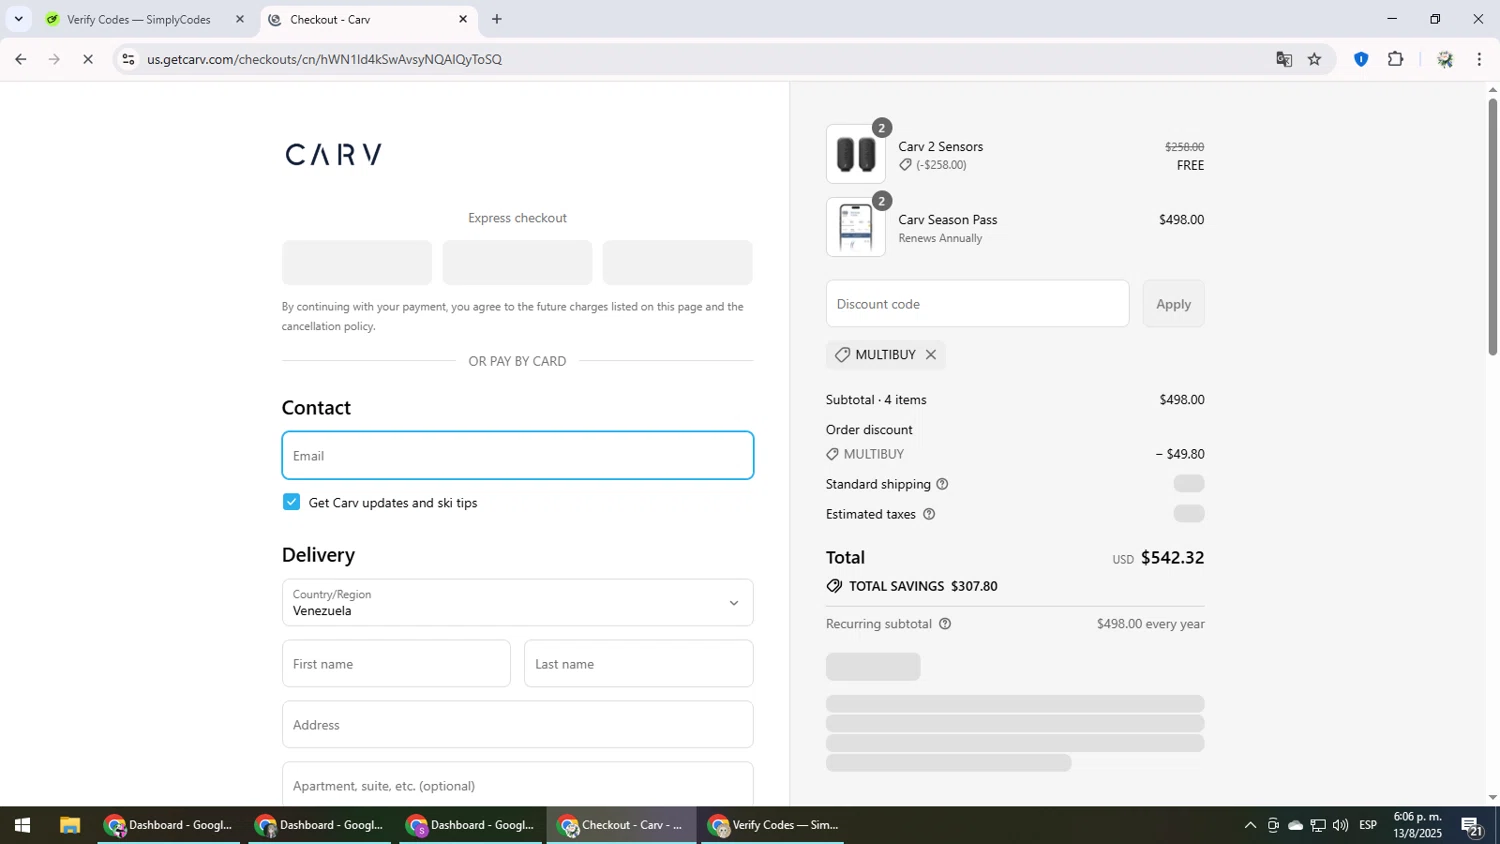Viewport: 1500px width, 844px height.
Task: Open the volume control in system tray
Action: 1340,826
